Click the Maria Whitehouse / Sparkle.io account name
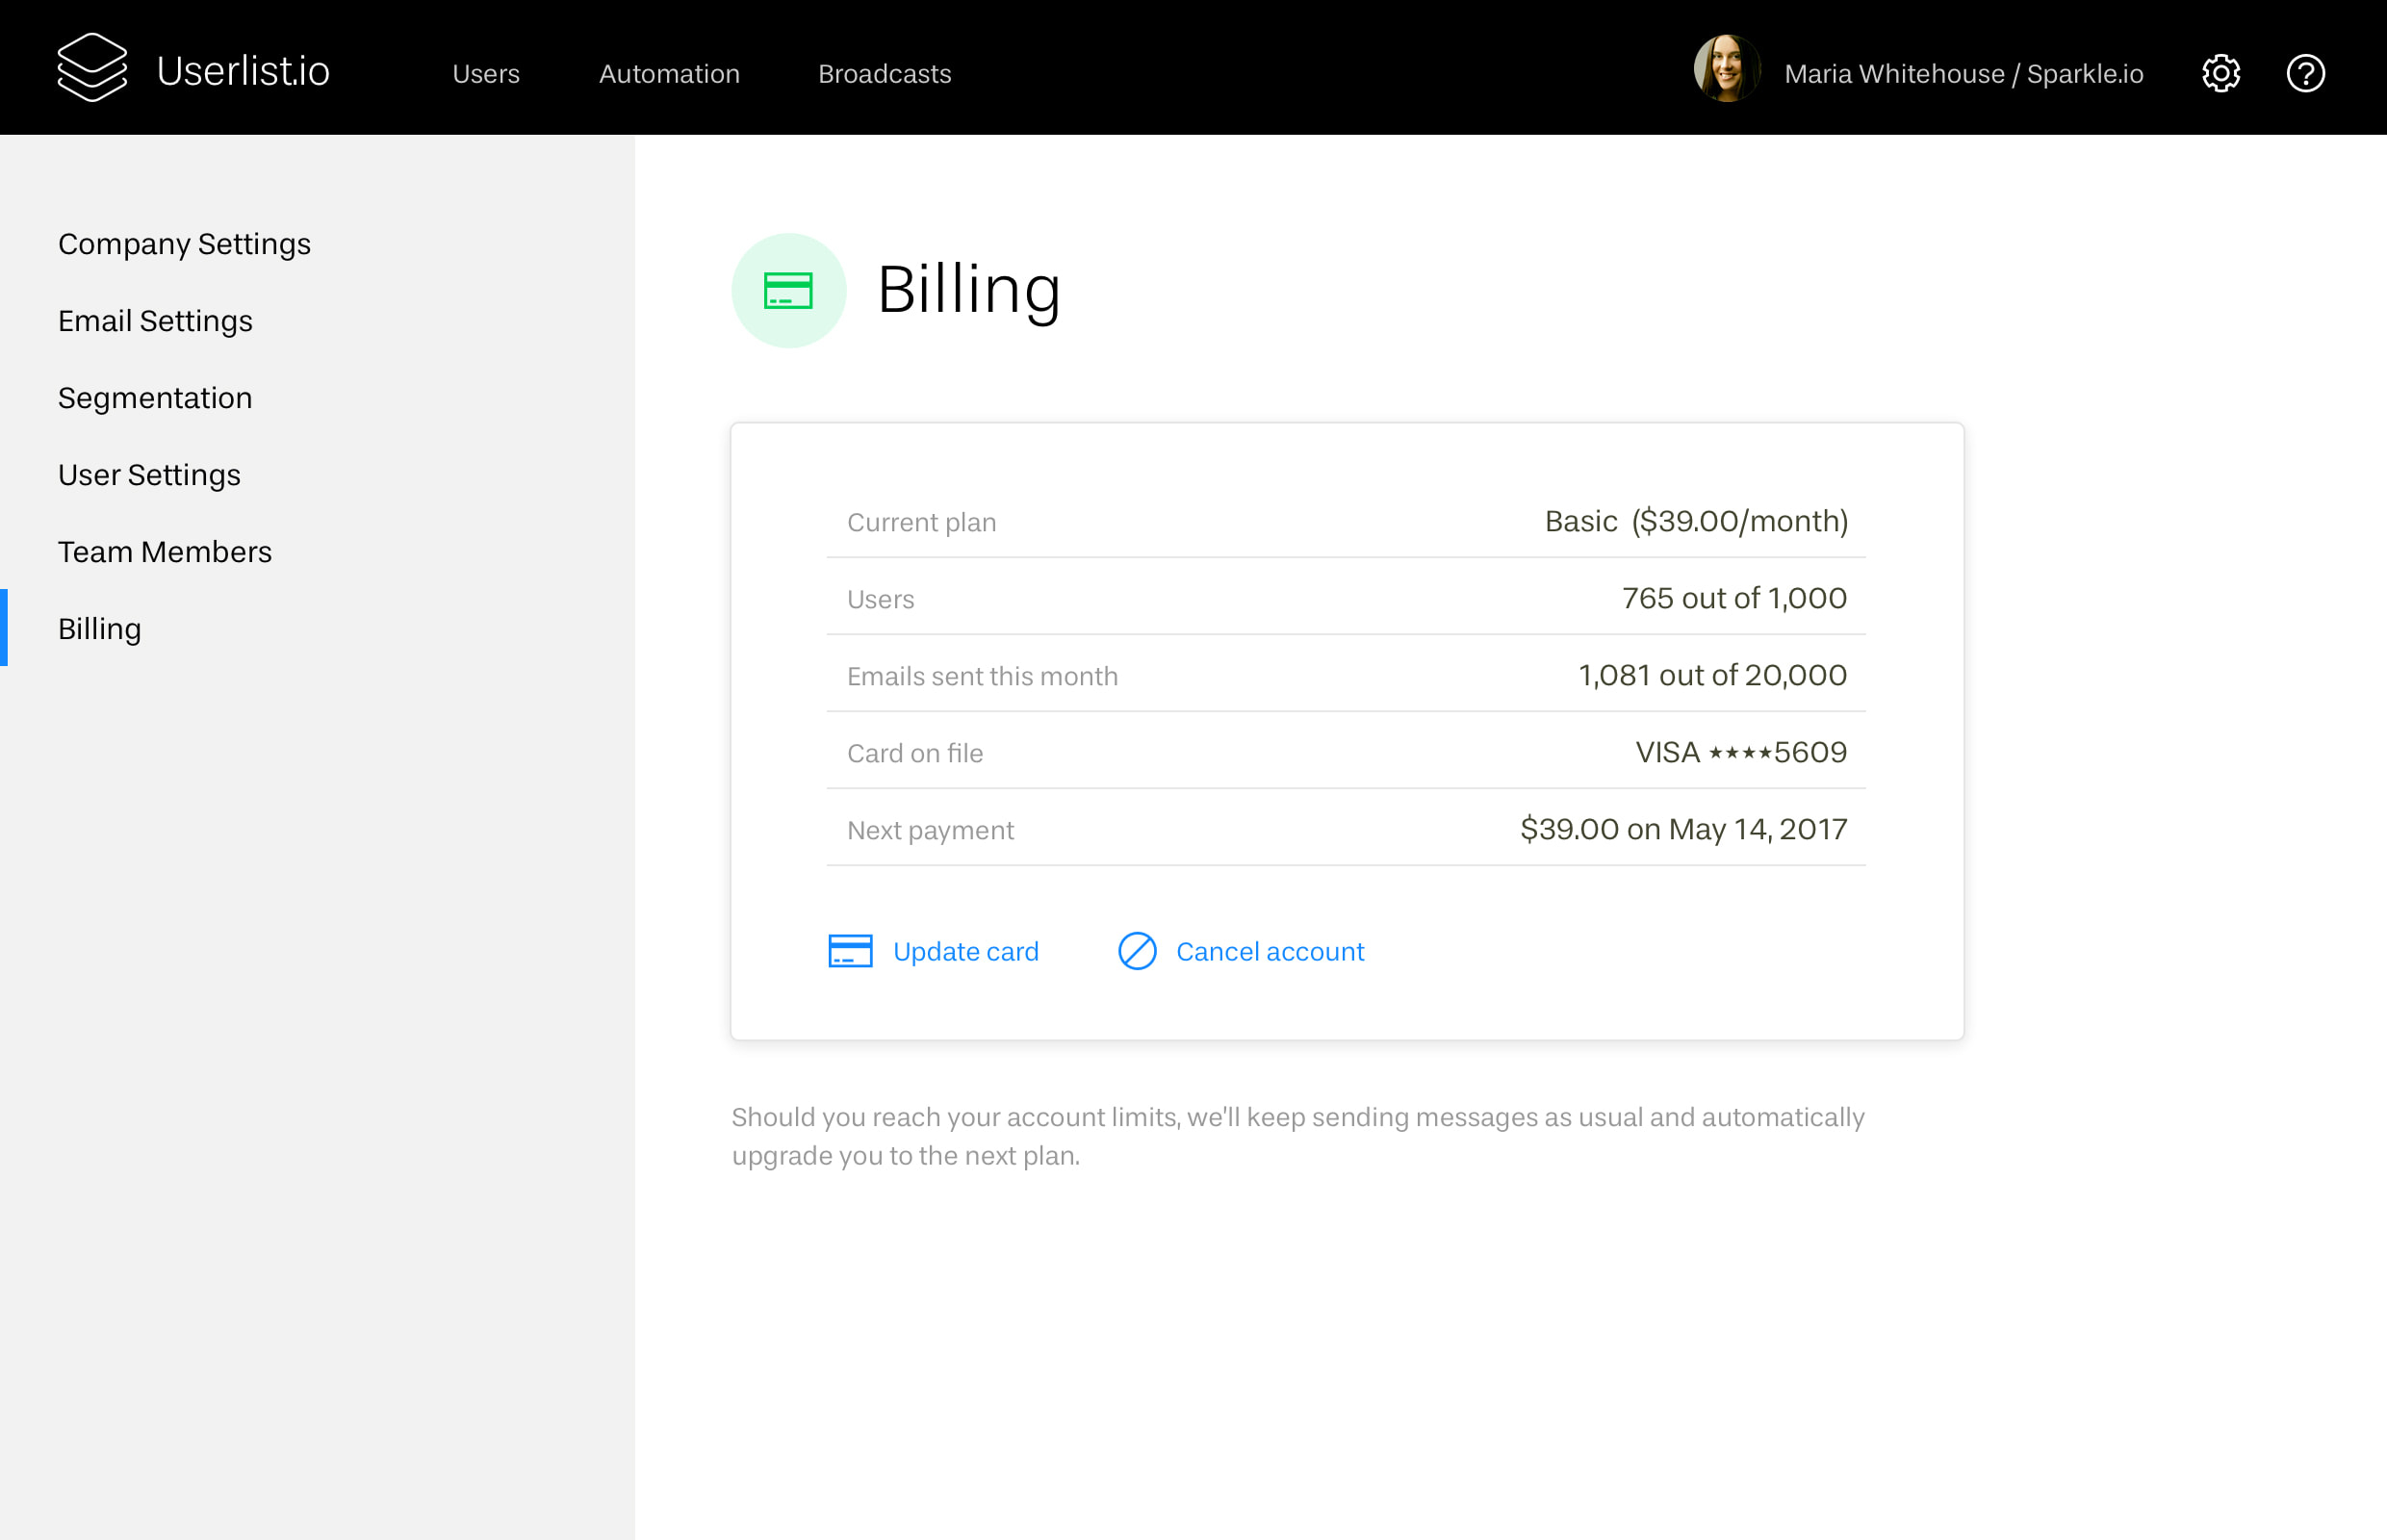 tap(1963, 73)
